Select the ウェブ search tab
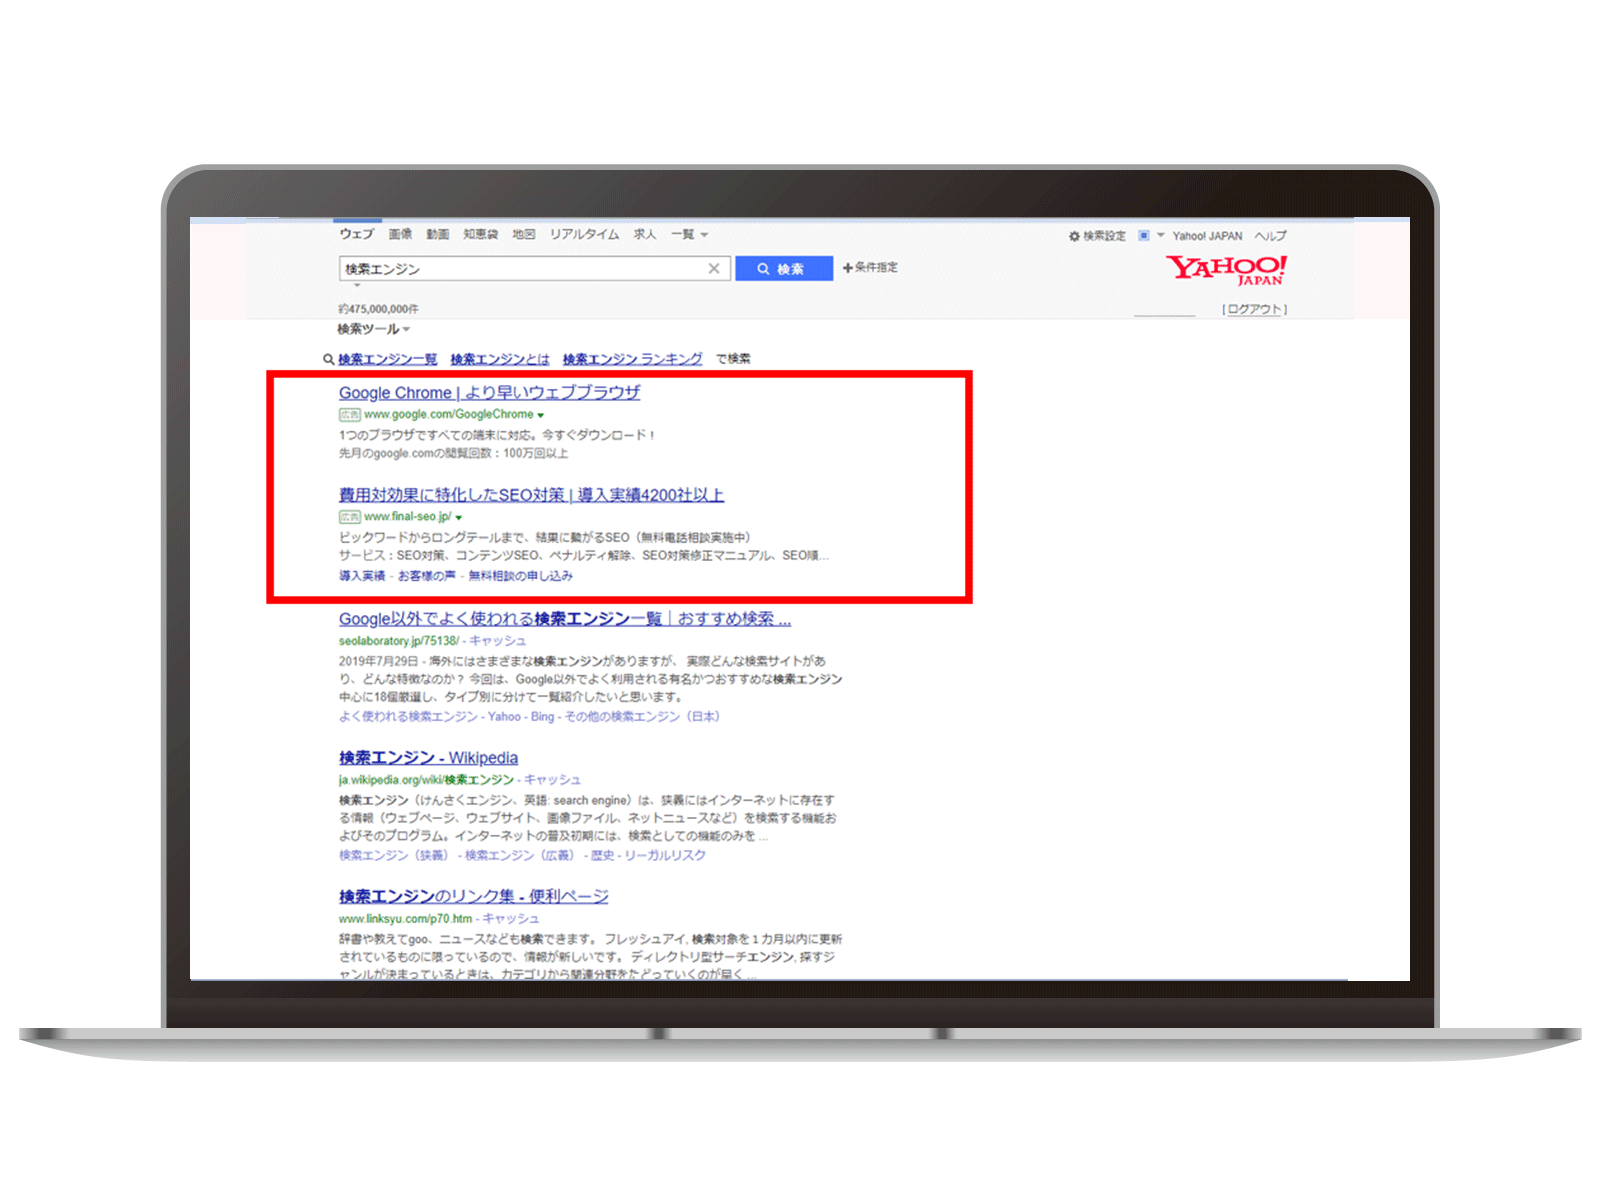This screenshot has height=1200, width=1600. (x=356, y=234)
